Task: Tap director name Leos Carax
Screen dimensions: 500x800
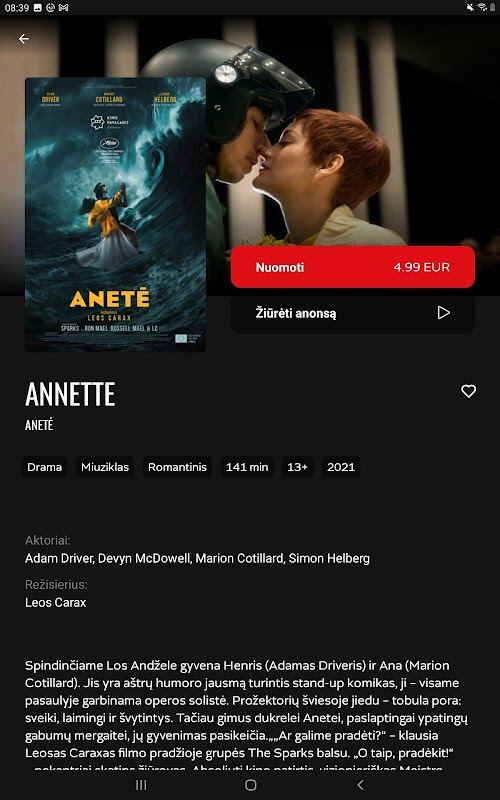Action: point(56,603)
